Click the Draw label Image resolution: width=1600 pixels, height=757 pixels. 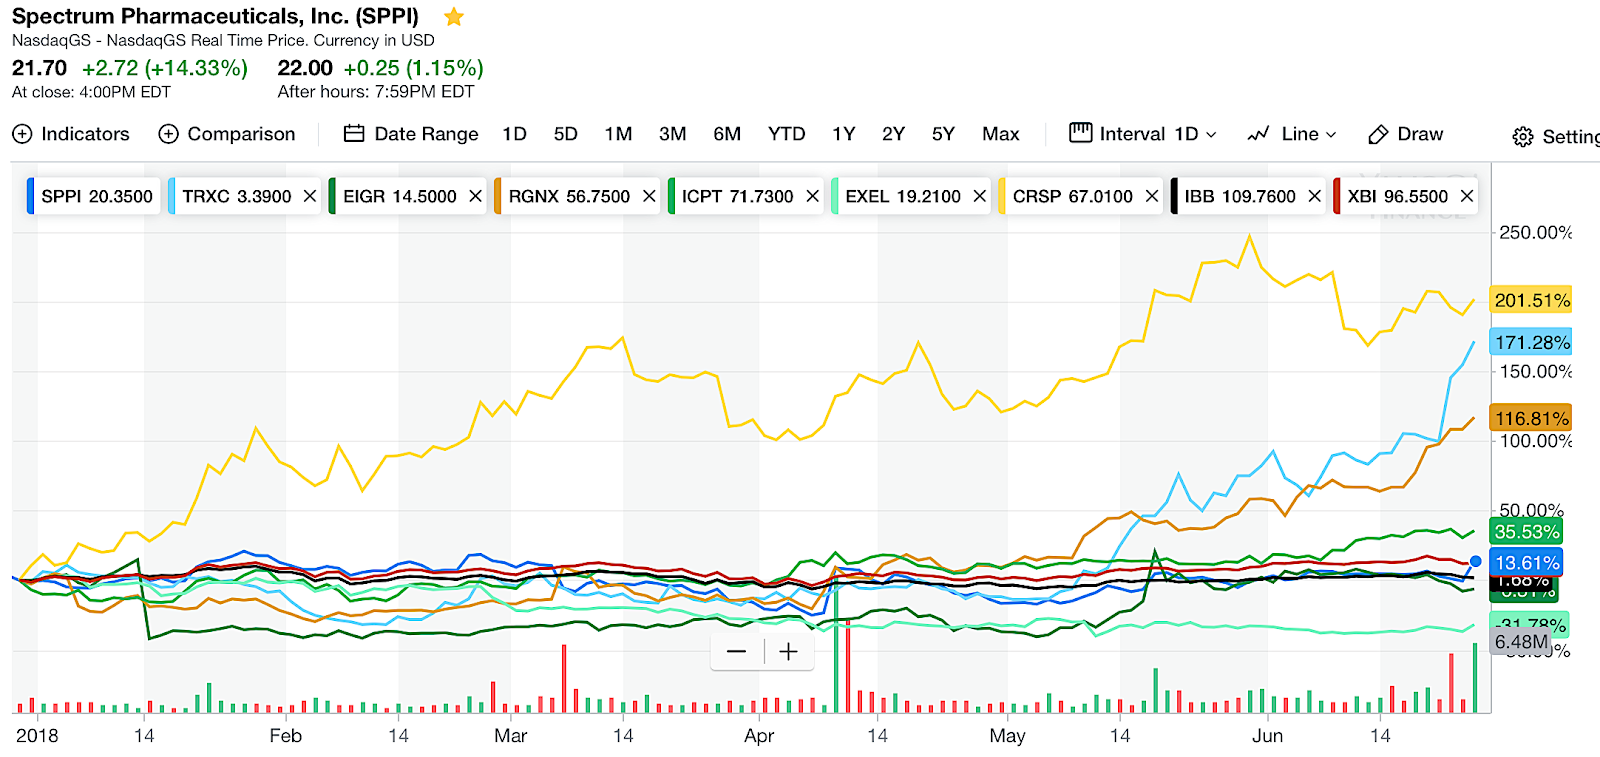(x=1420, y=134)
